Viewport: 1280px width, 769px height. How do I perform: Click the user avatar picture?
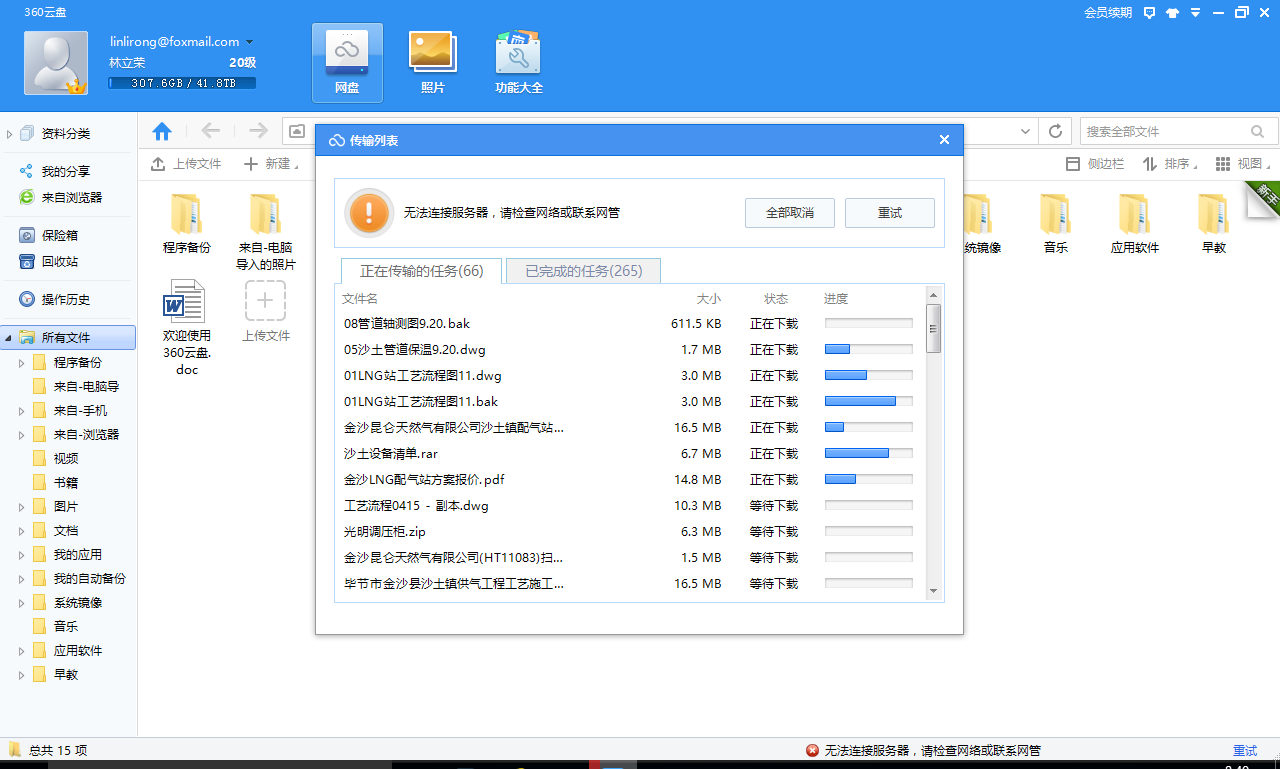click(57, 63)
